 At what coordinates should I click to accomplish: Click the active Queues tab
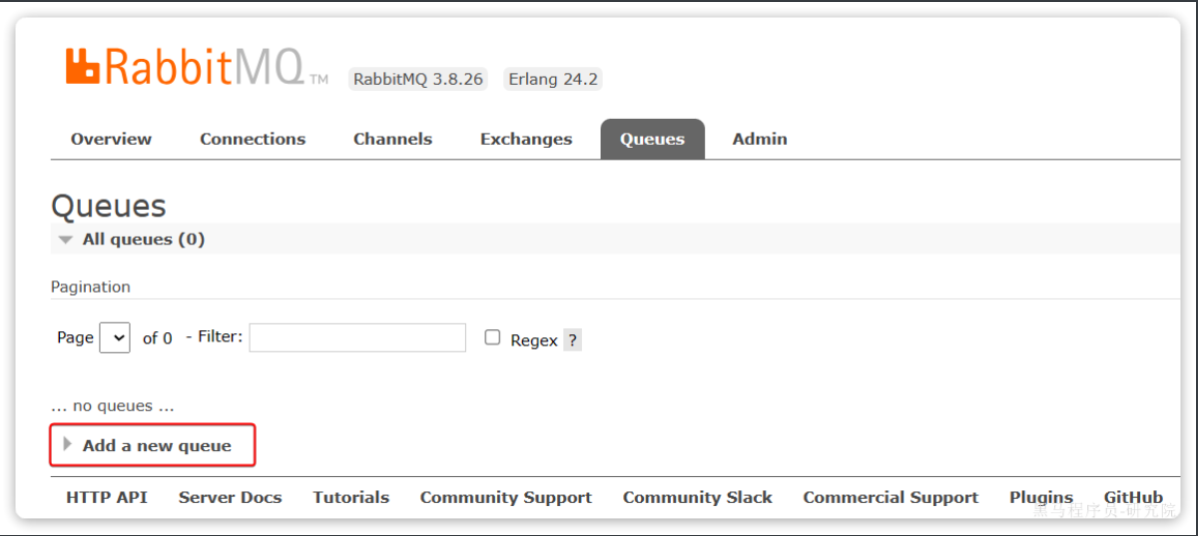[652, 139]
